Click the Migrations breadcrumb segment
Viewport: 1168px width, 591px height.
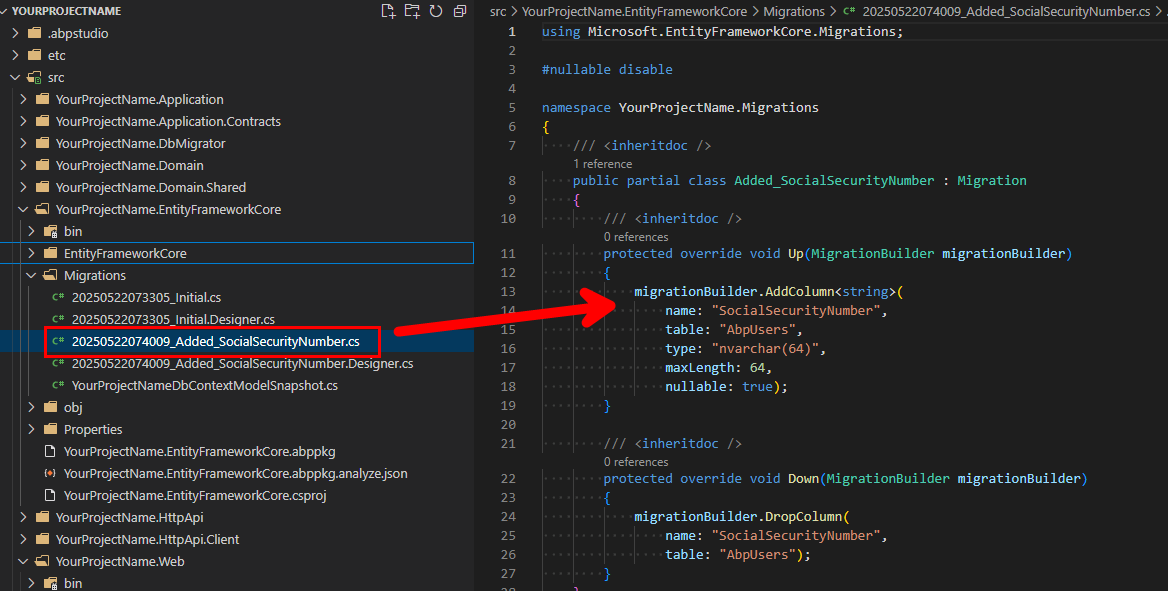pyautogui.click(x=794, y=11)
